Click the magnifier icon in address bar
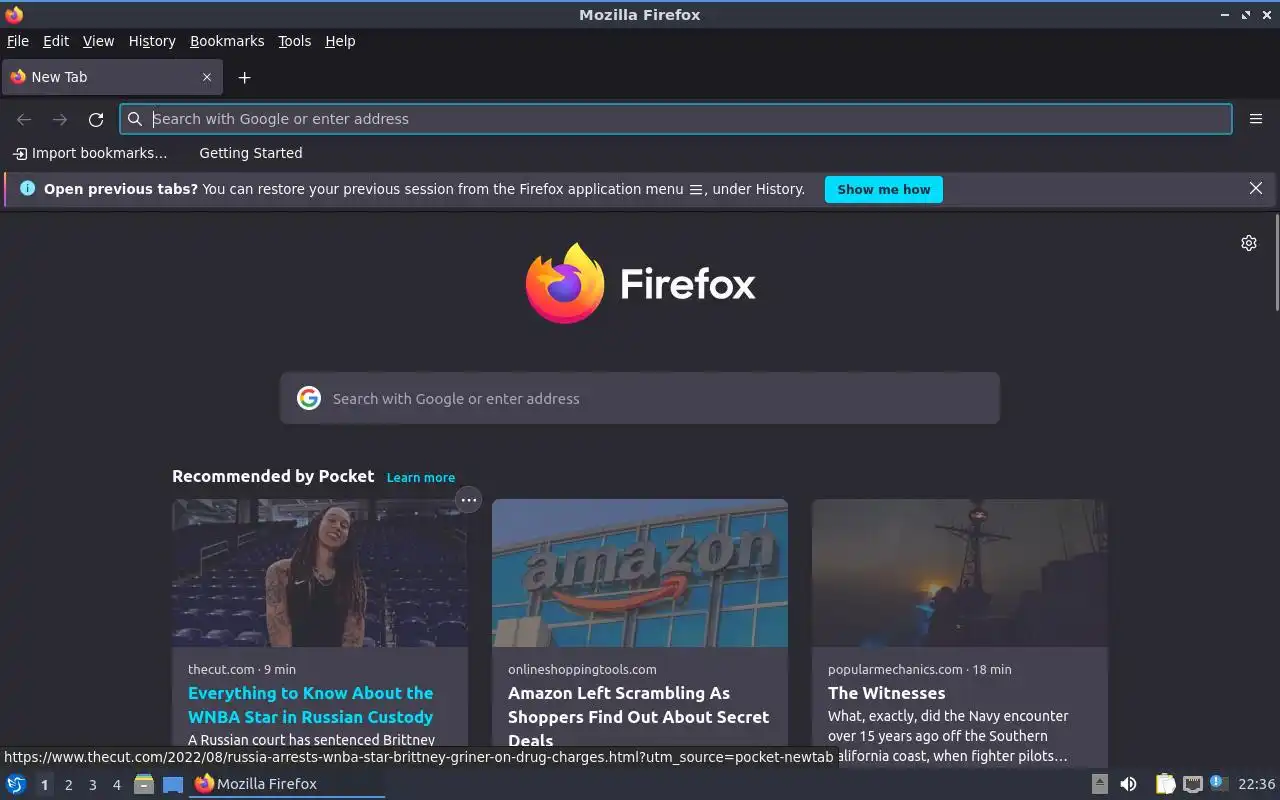Screen dimensions: 1280x800 point(135,119)
